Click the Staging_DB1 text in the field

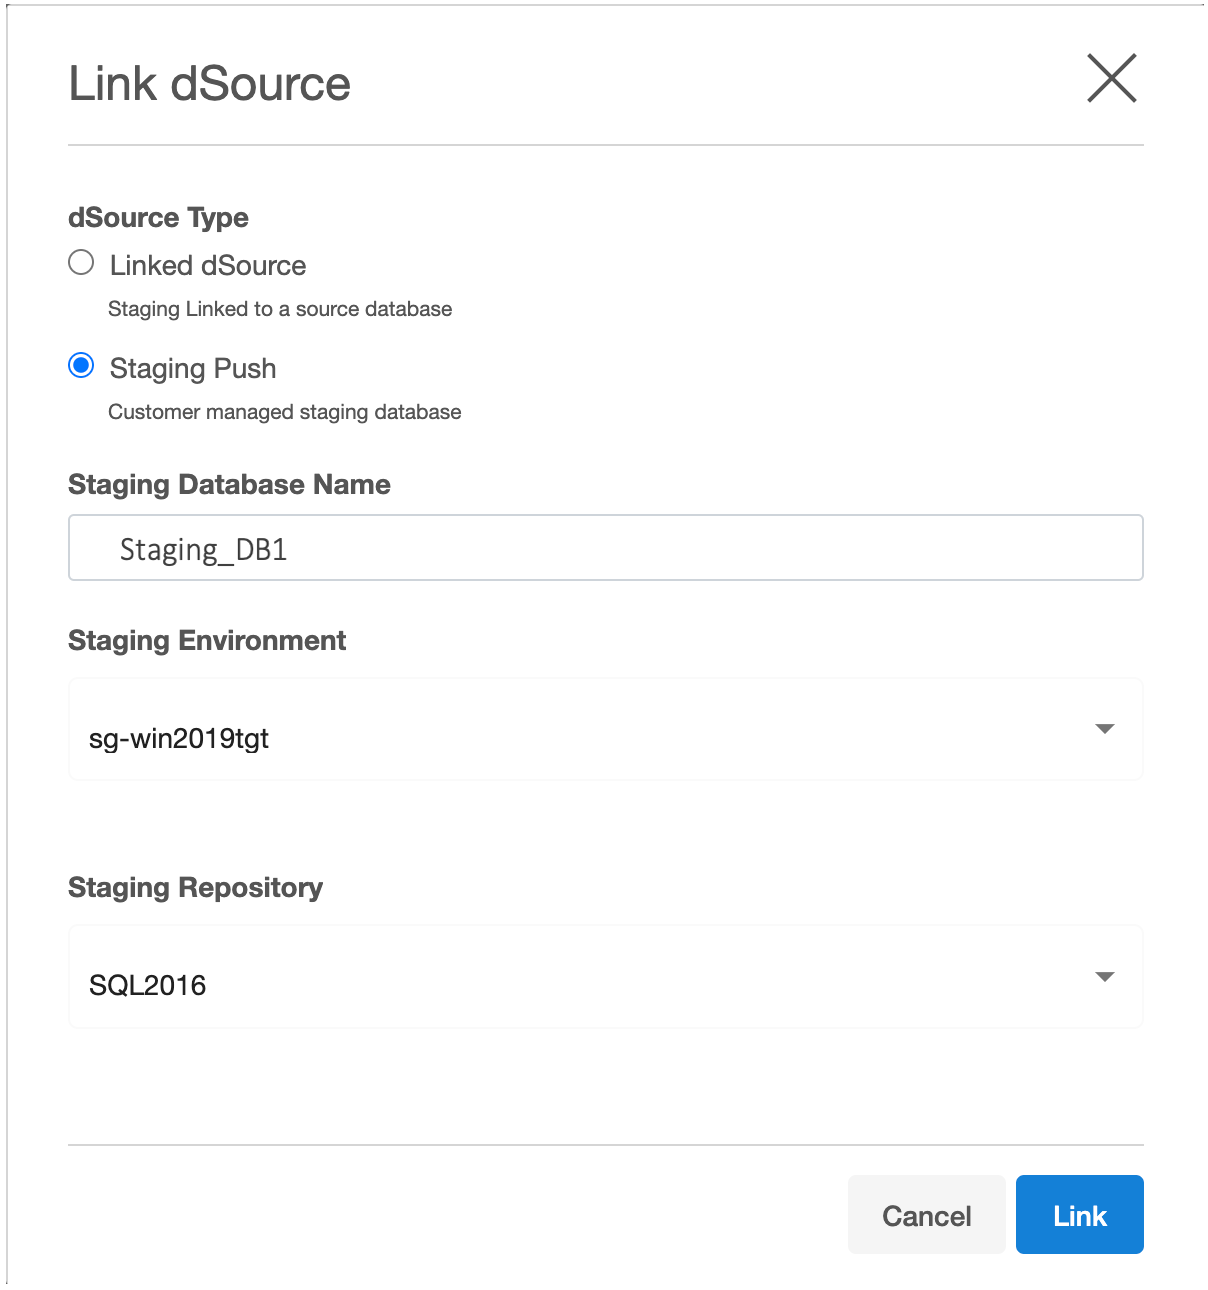203,550
